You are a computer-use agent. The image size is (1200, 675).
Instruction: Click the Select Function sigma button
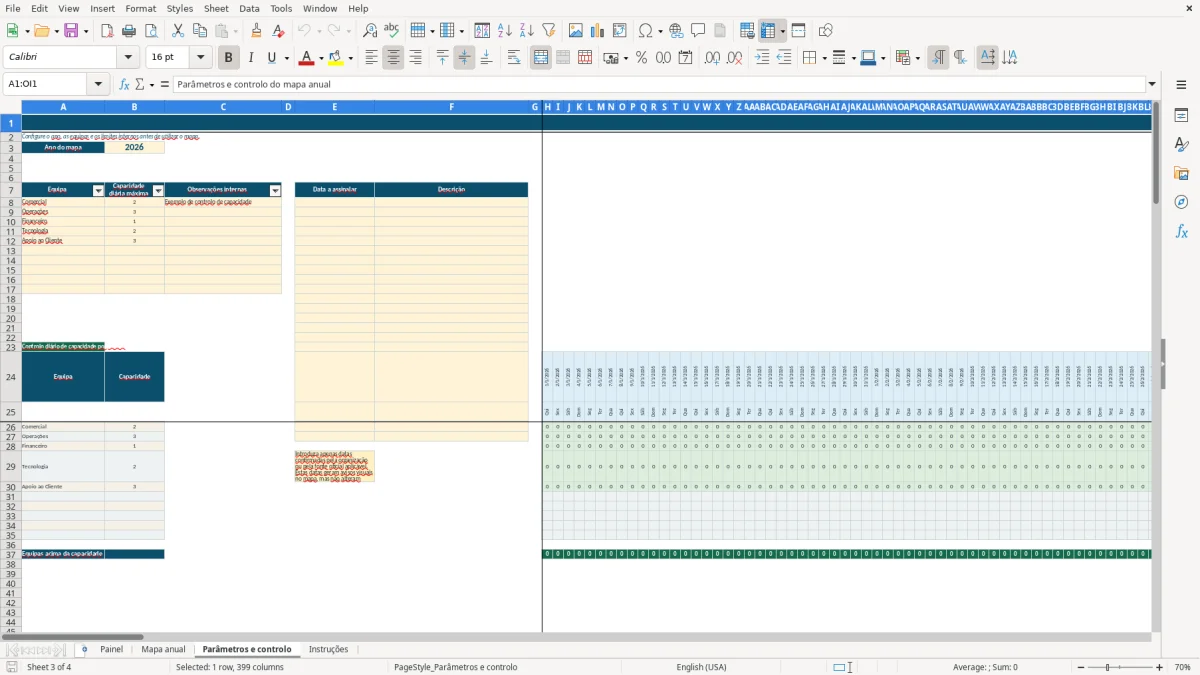click(x=140, y=84)
